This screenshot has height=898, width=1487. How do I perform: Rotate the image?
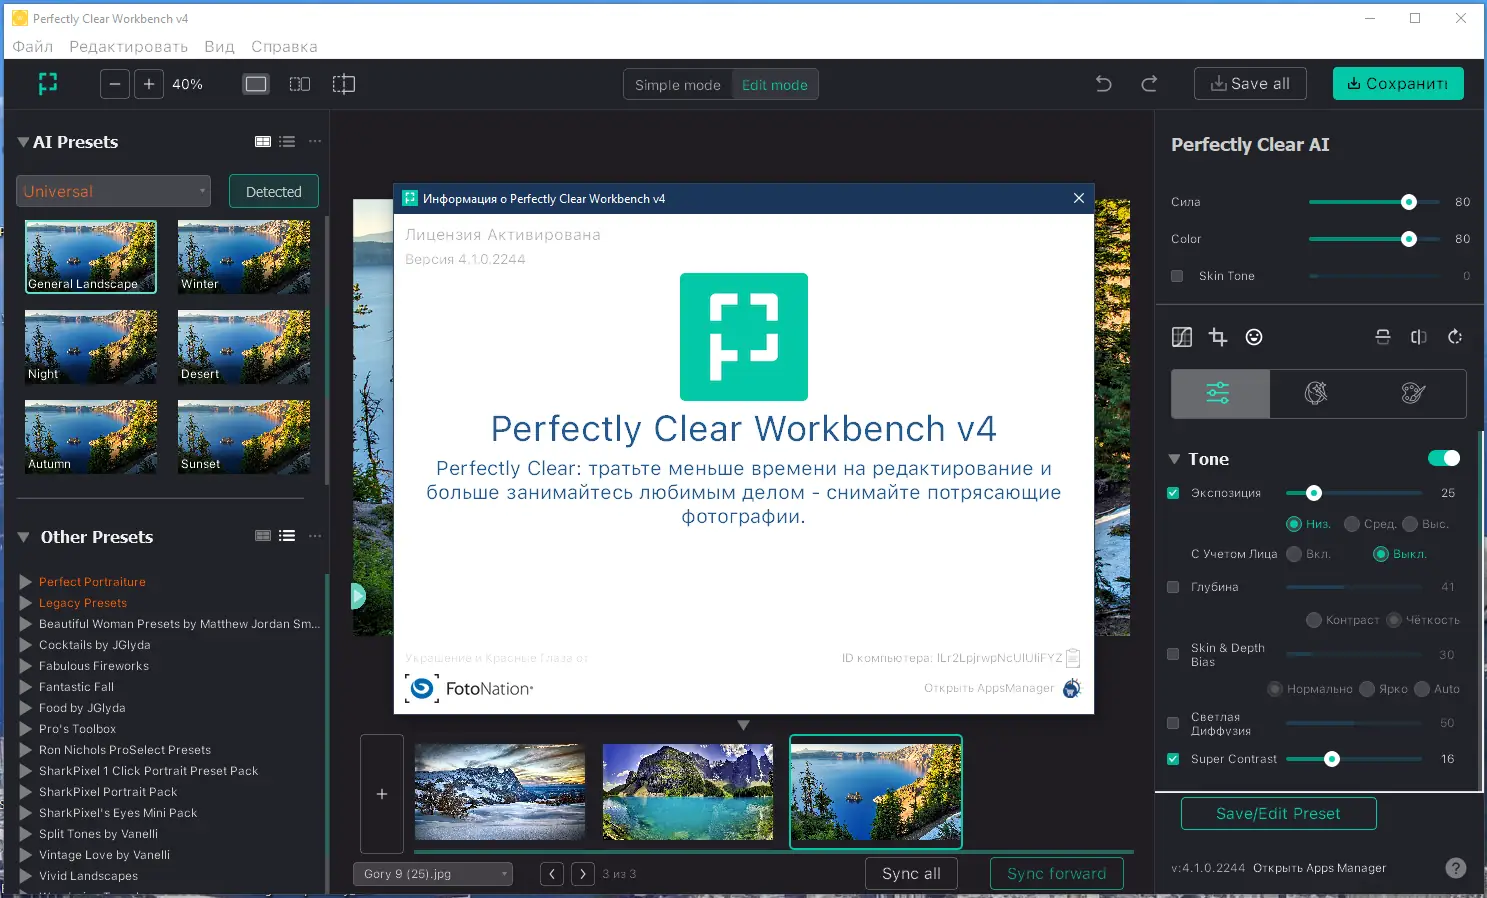click(1455, 337)
